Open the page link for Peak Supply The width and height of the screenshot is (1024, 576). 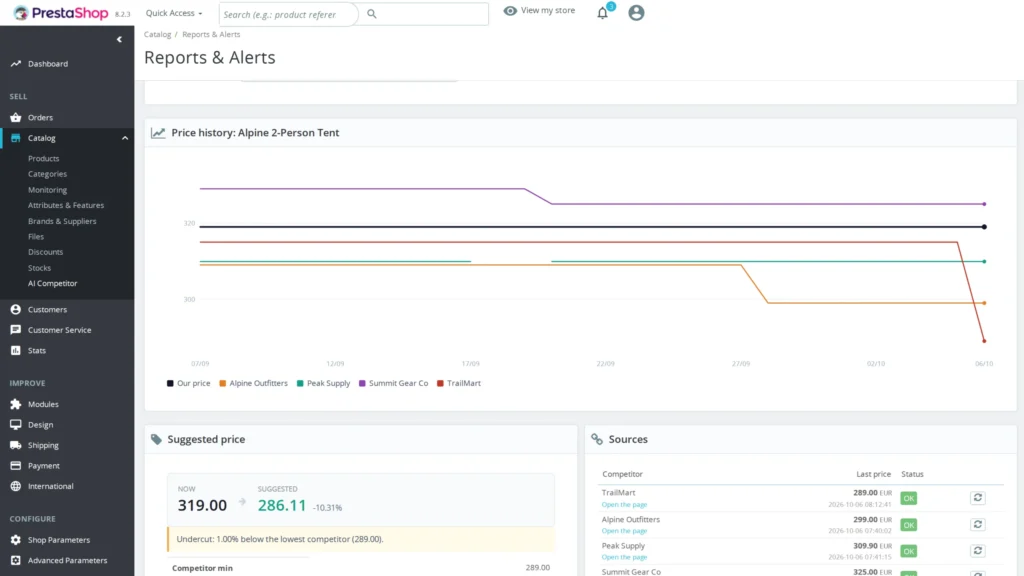click(x=624, y=557)
